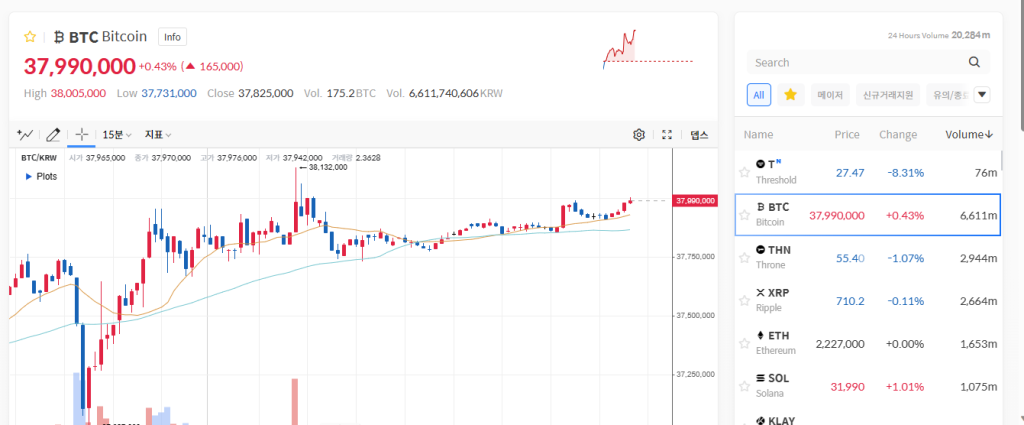1024x425 pixels.
Task: Select the star favorites filter tab
Action: point(790,95)
